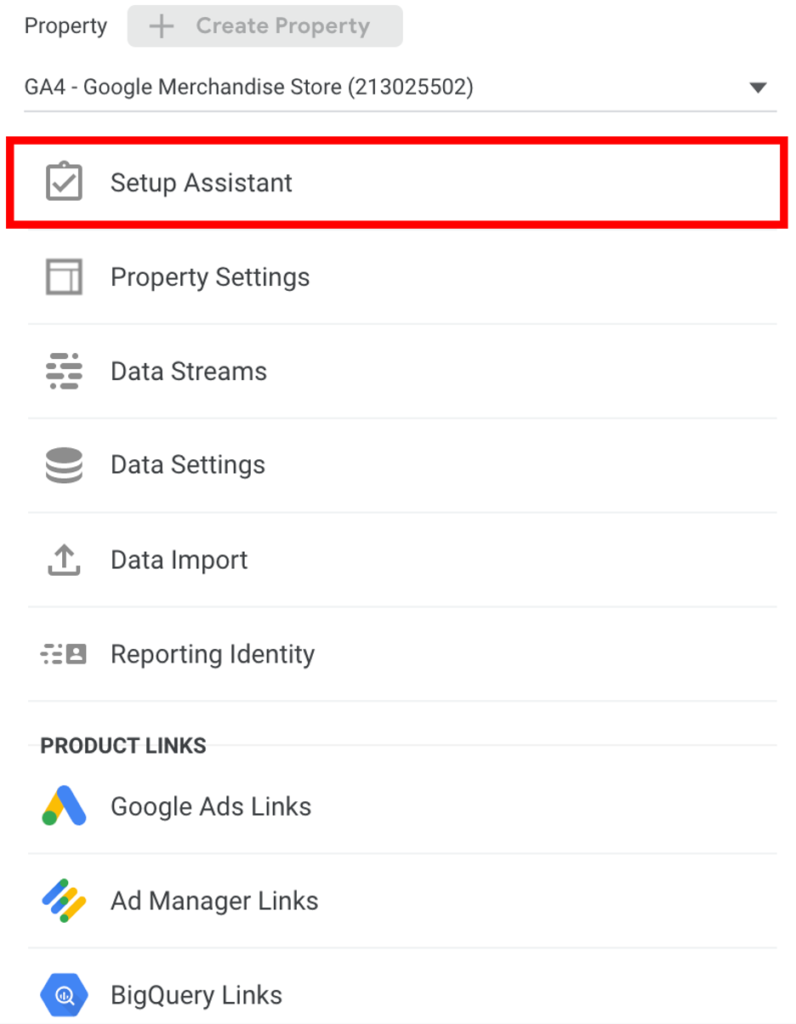Open the property selector dropdown arrow

tap(759, 87)
